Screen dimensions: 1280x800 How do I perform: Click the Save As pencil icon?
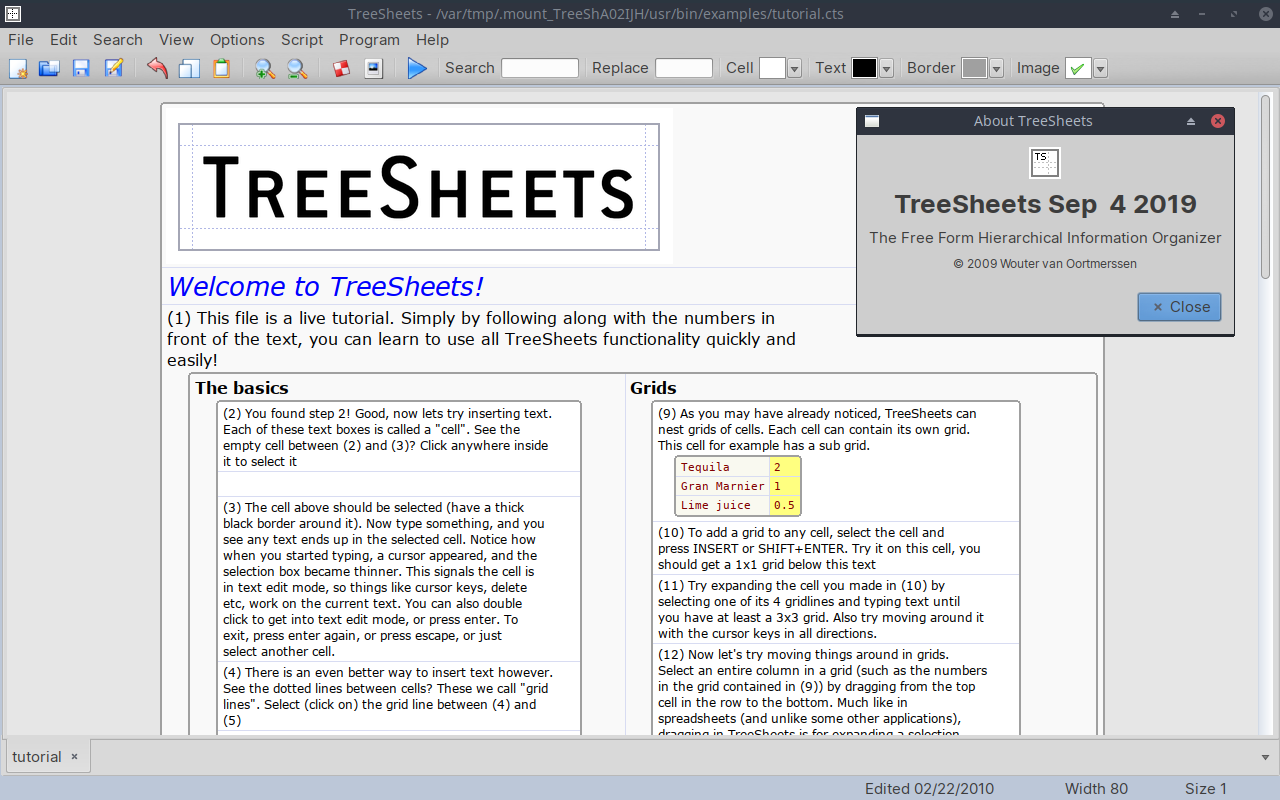(x=114, y=68)
